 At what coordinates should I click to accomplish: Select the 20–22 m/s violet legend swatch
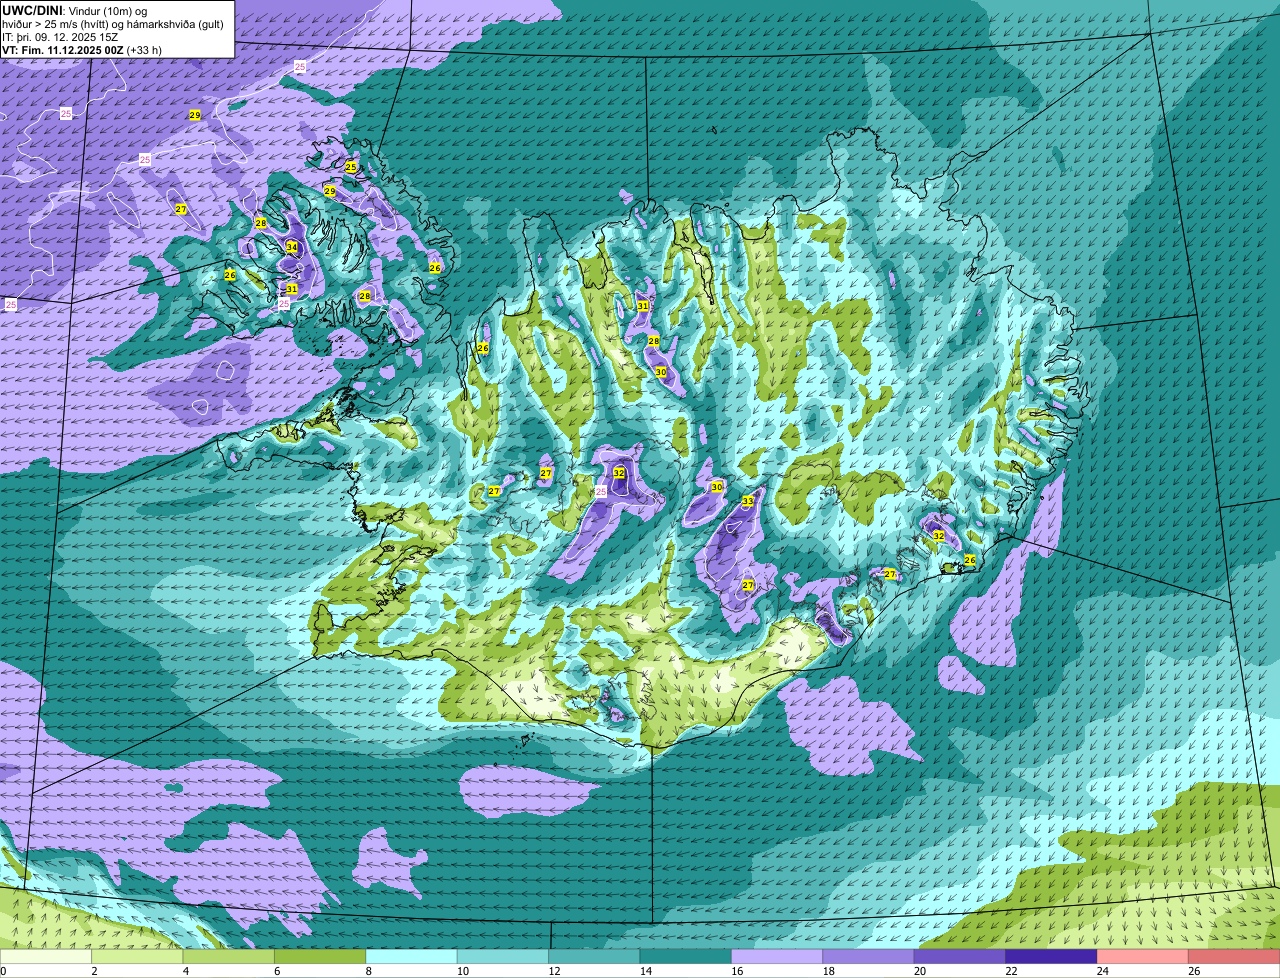(x=960, y=956)
